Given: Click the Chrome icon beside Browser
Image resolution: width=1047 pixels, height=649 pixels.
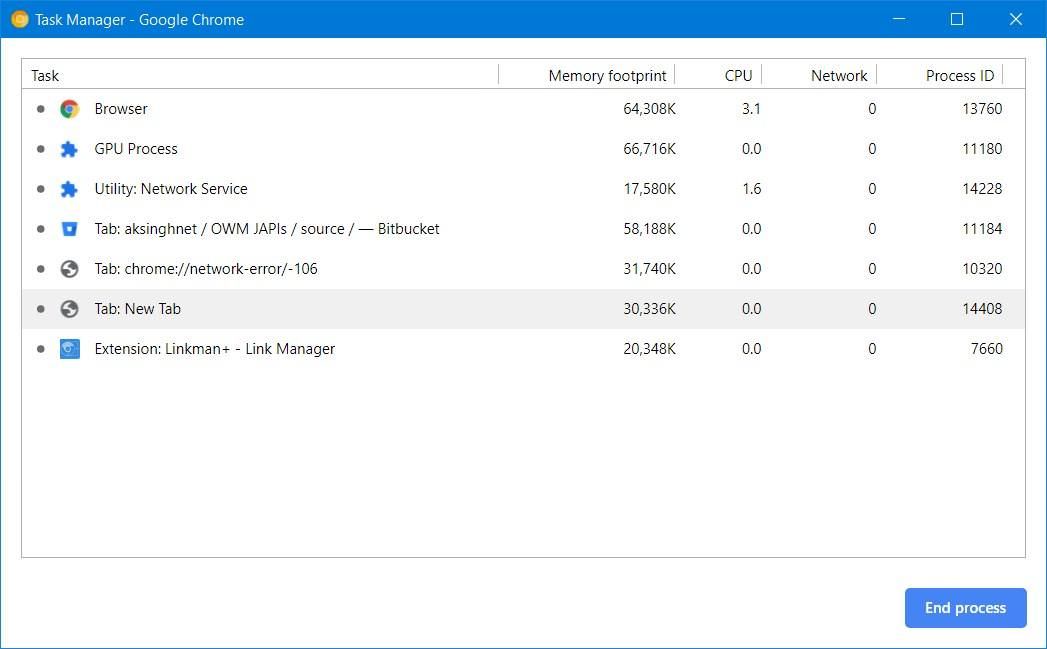Looking at the screenshot, I should [69, 109].
